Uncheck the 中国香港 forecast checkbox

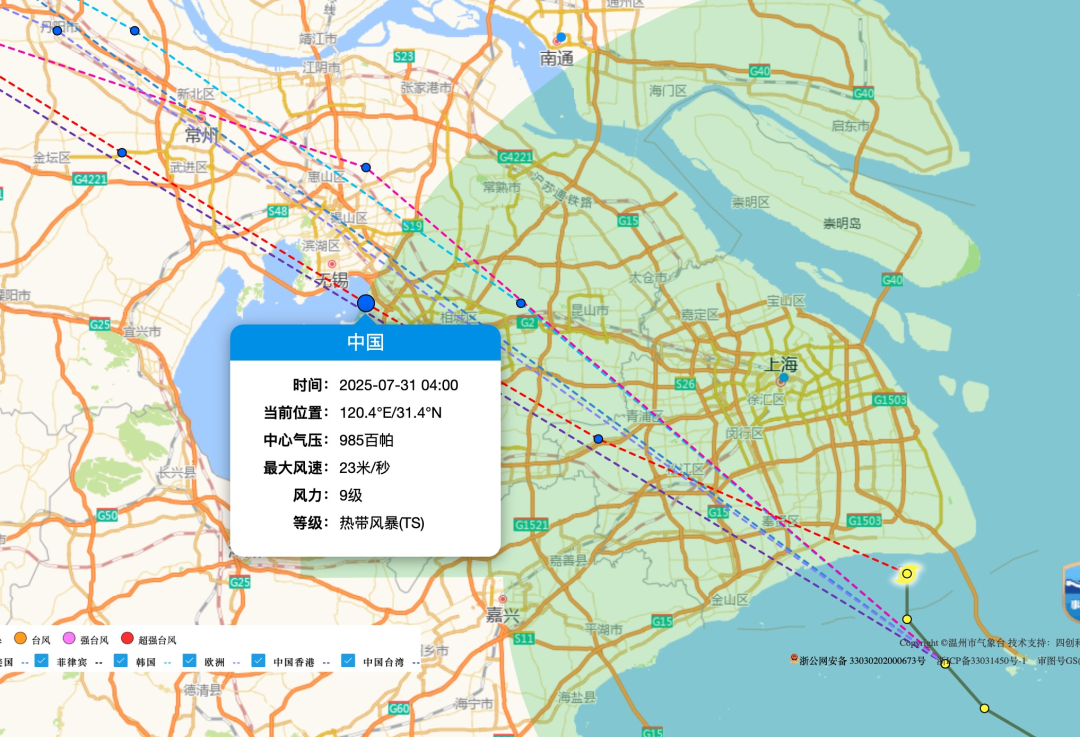point(258,661)
